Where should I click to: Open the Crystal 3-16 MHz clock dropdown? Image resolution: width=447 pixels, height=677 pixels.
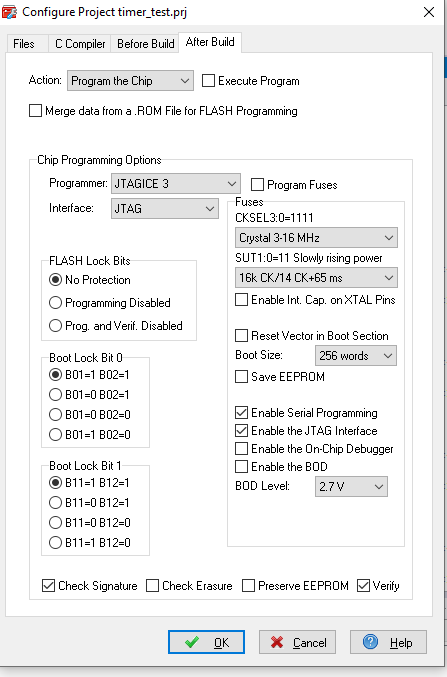pos(316,238)
